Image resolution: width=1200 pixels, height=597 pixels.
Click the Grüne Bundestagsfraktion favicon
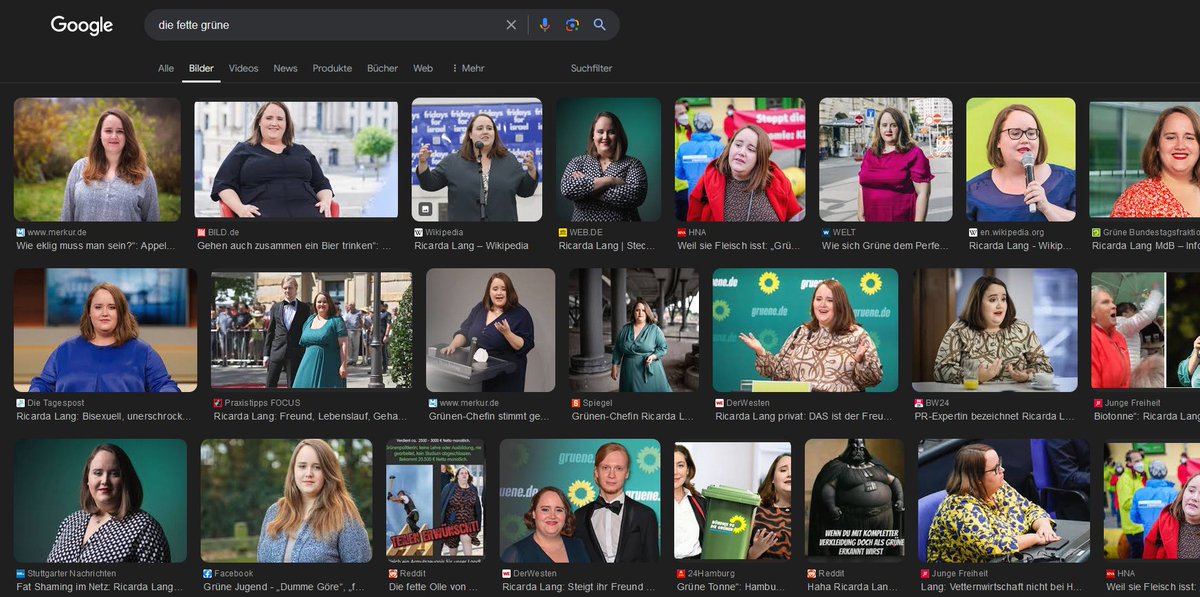1096,232
